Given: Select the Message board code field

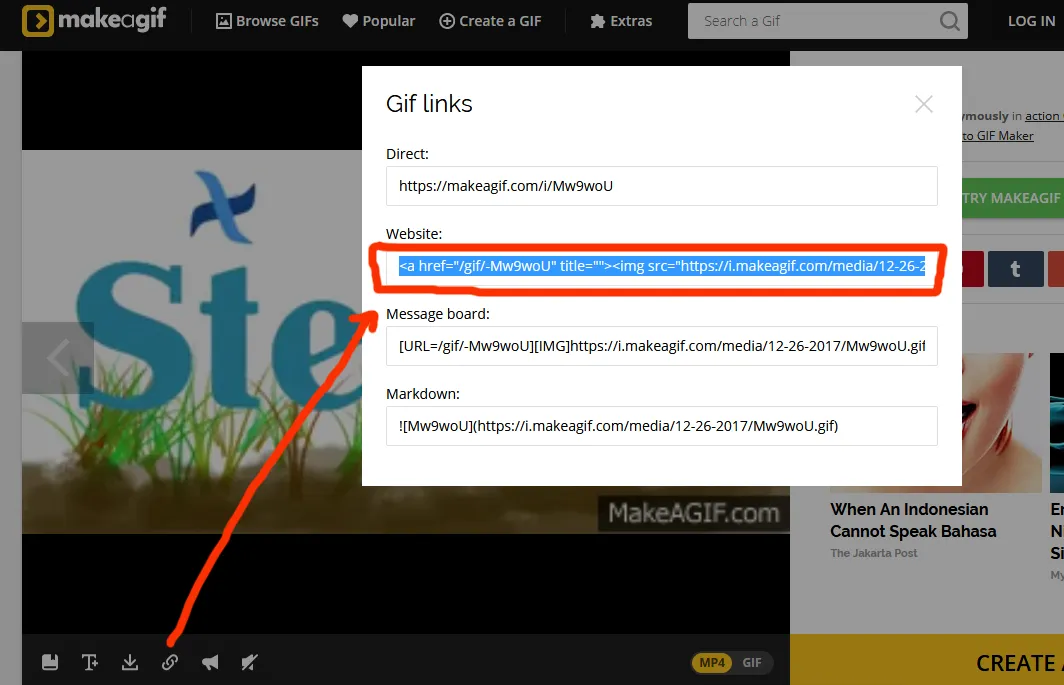Looking at the screenshot, I should [662, 346].
